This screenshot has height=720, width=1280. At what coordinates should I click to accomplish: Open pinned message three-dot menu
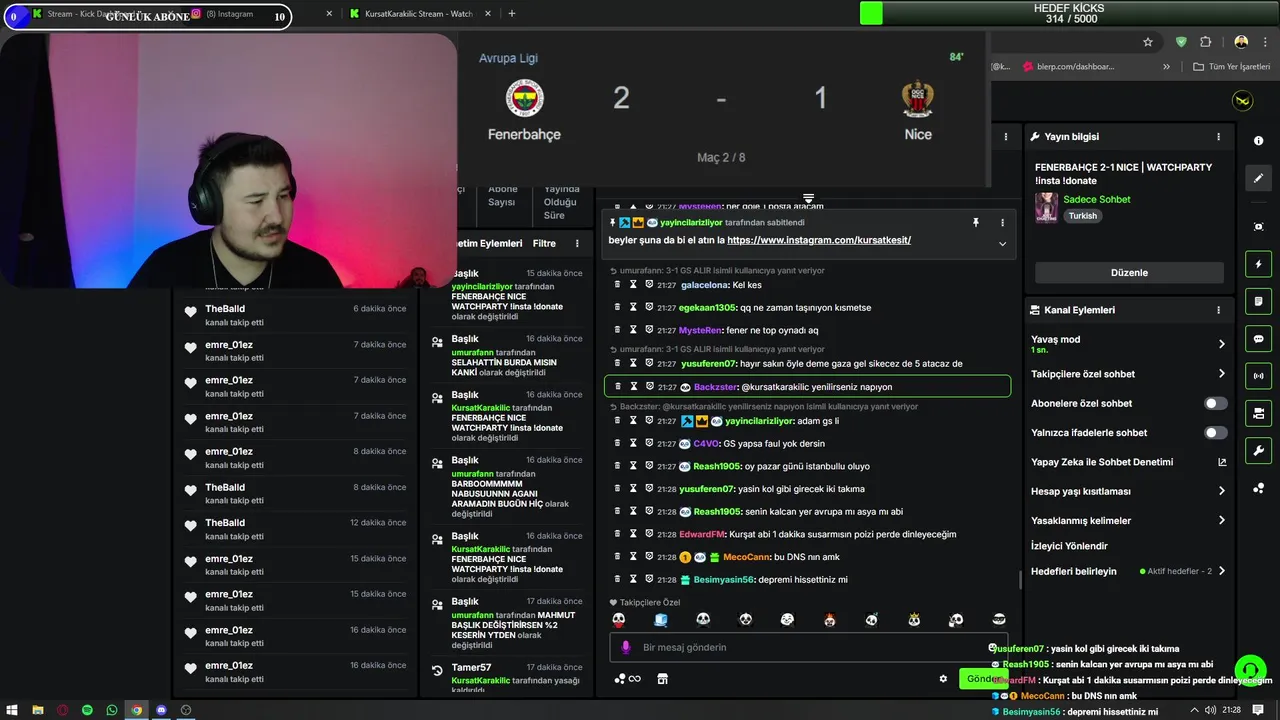click(x=1002, y=222)
